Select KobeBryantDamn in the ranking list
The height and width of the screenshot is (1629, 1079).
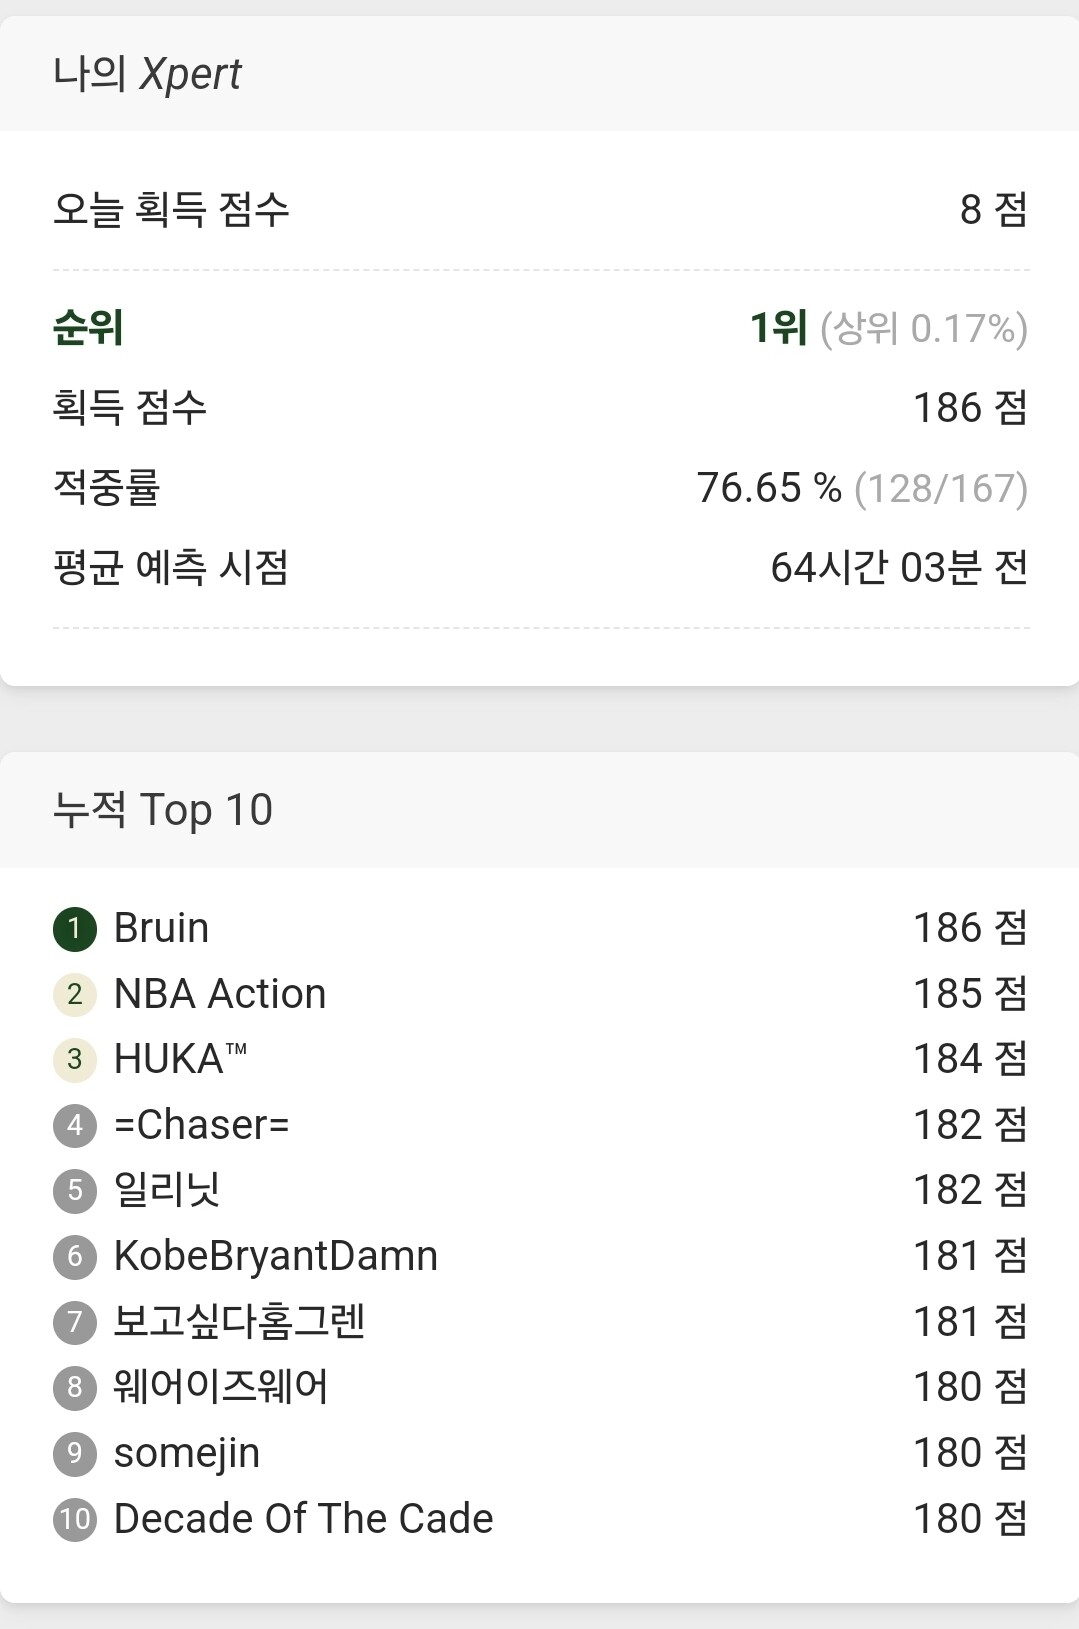[x=276, y=1256]
